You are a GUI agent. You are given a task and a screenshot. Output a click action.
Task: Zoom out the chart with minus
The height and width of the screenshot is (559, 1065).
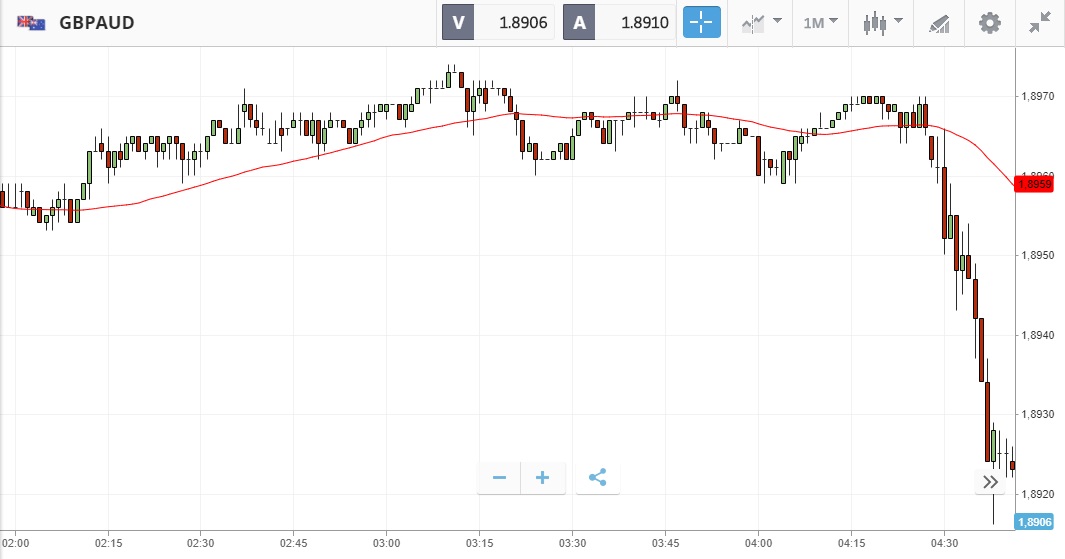499,478
